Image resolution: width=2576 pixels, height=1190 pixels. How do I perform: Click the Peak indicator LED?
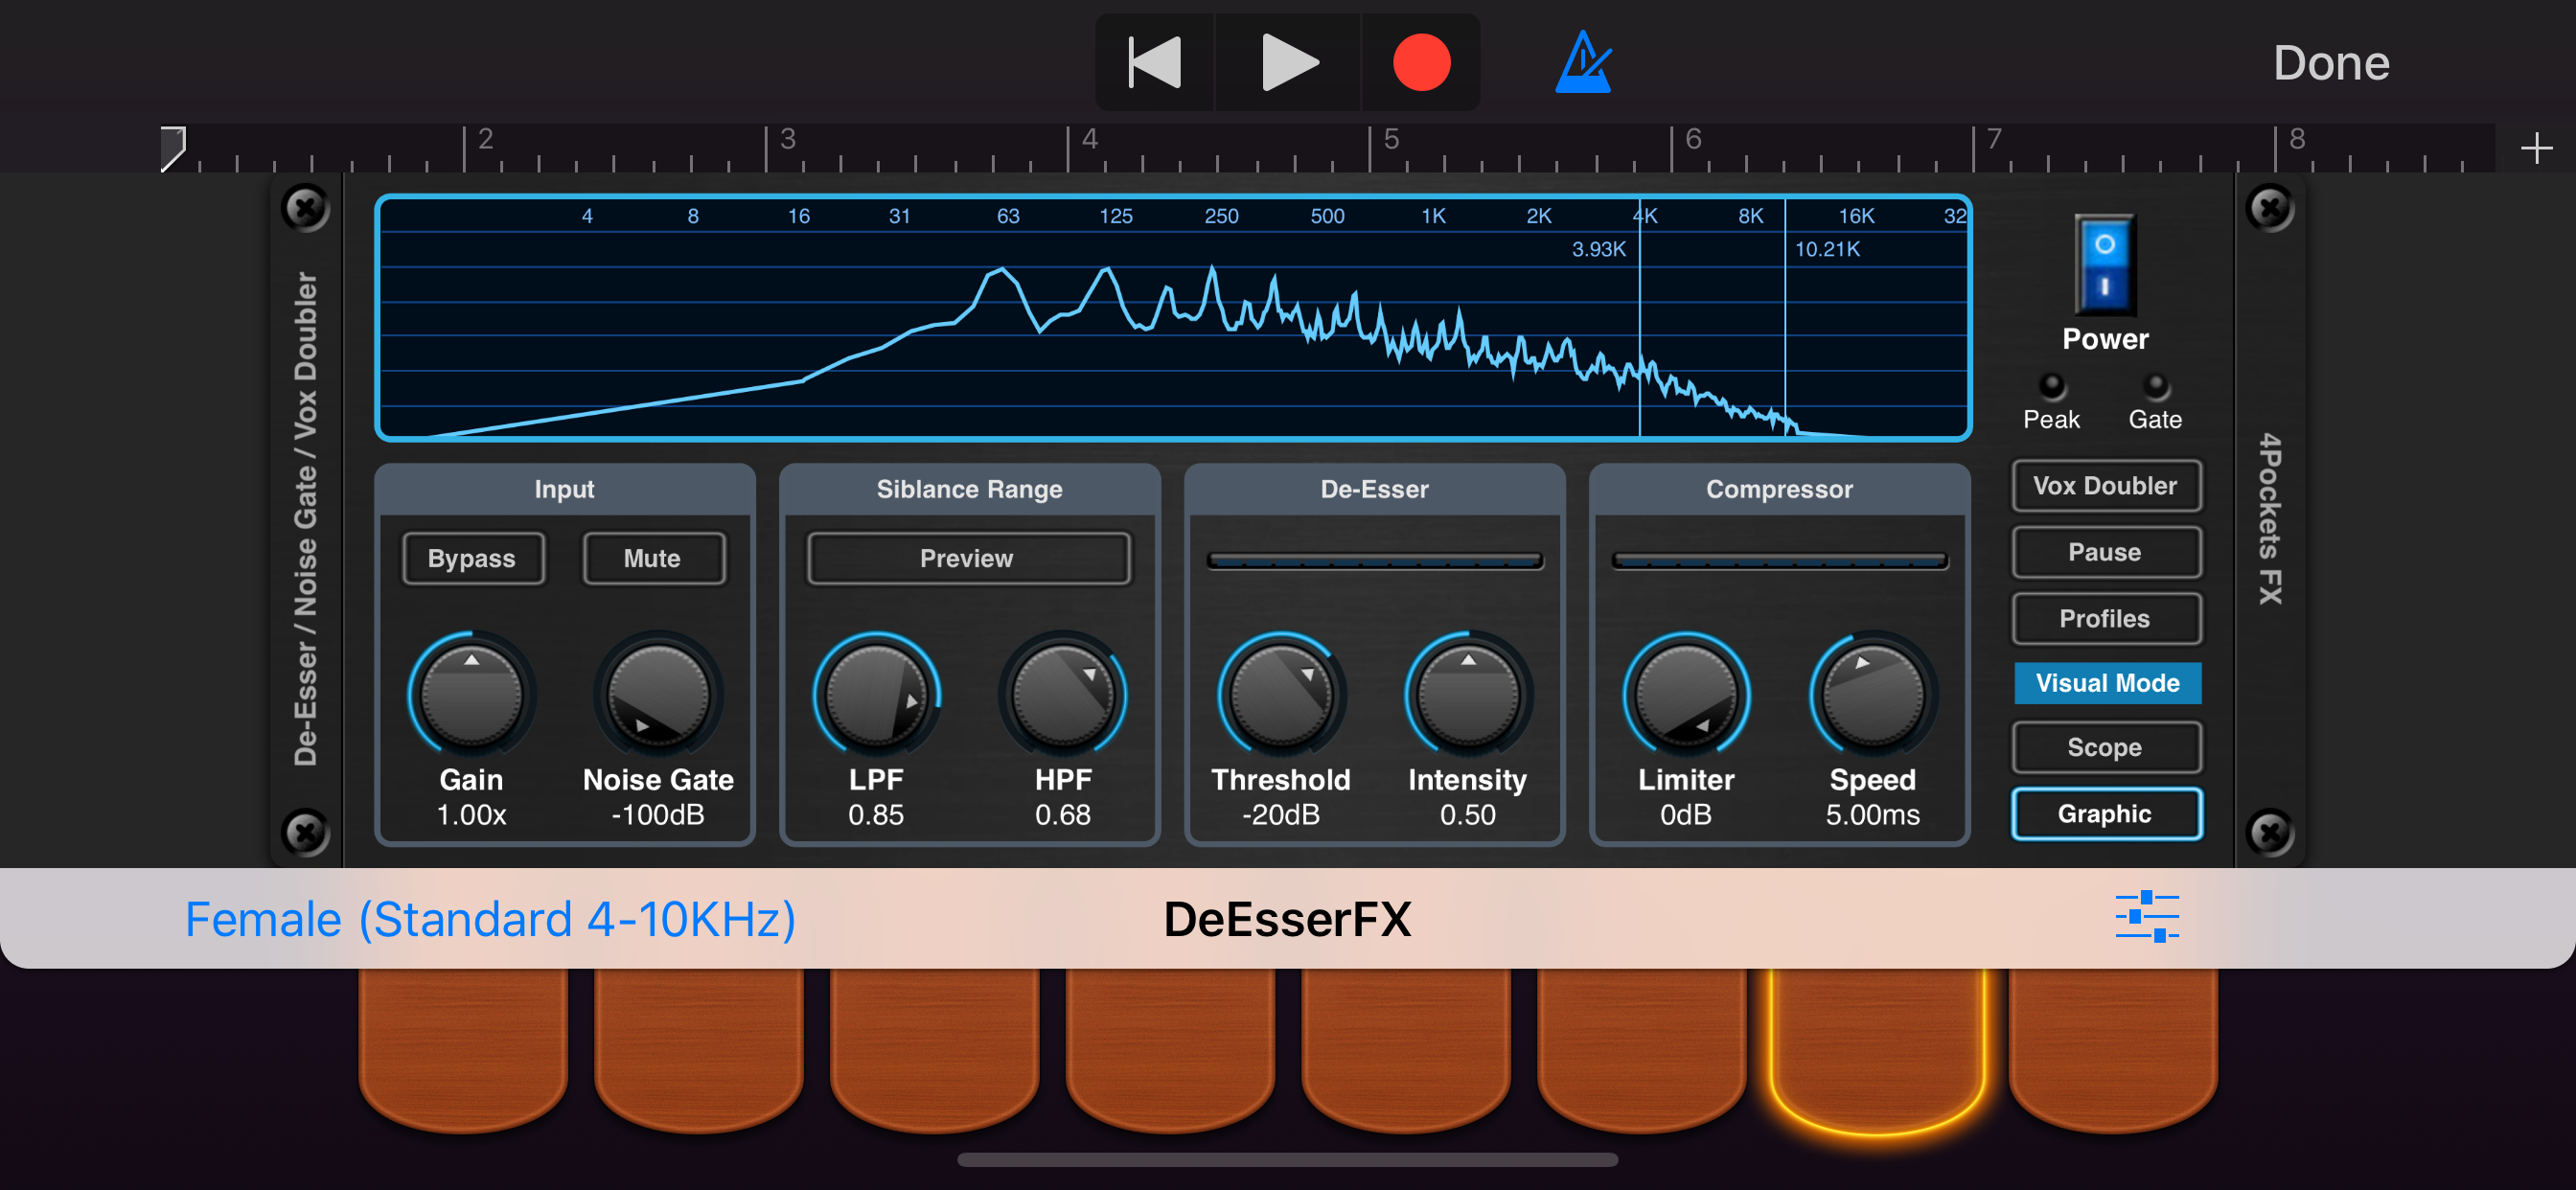[x=2051, y=387]
